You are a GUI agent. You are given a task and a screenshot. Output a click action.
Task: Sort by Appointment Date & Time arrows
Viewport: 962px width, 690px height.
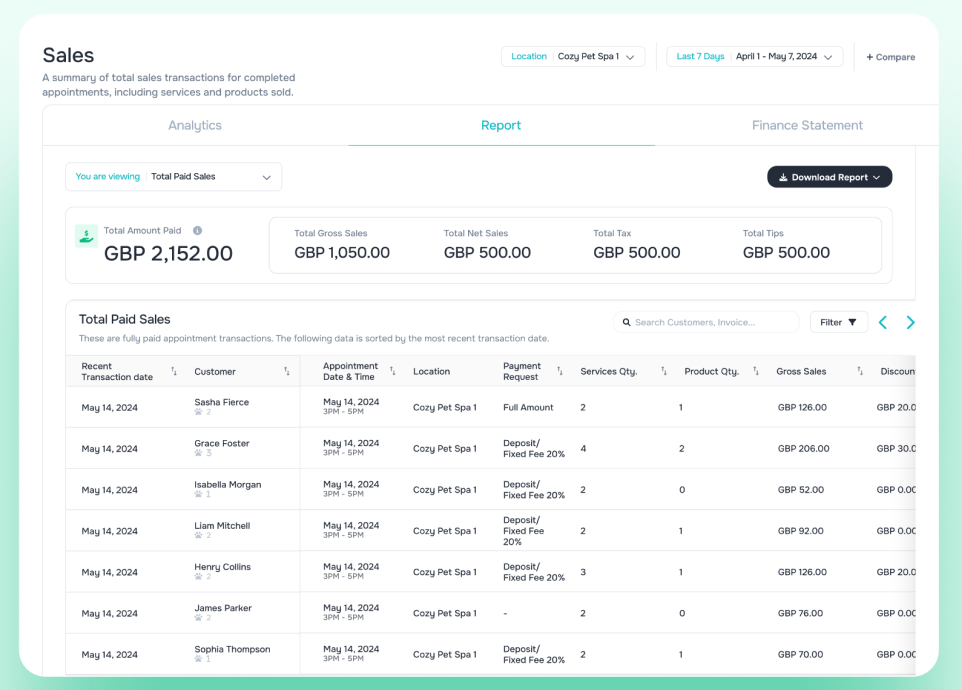(393, 371)
